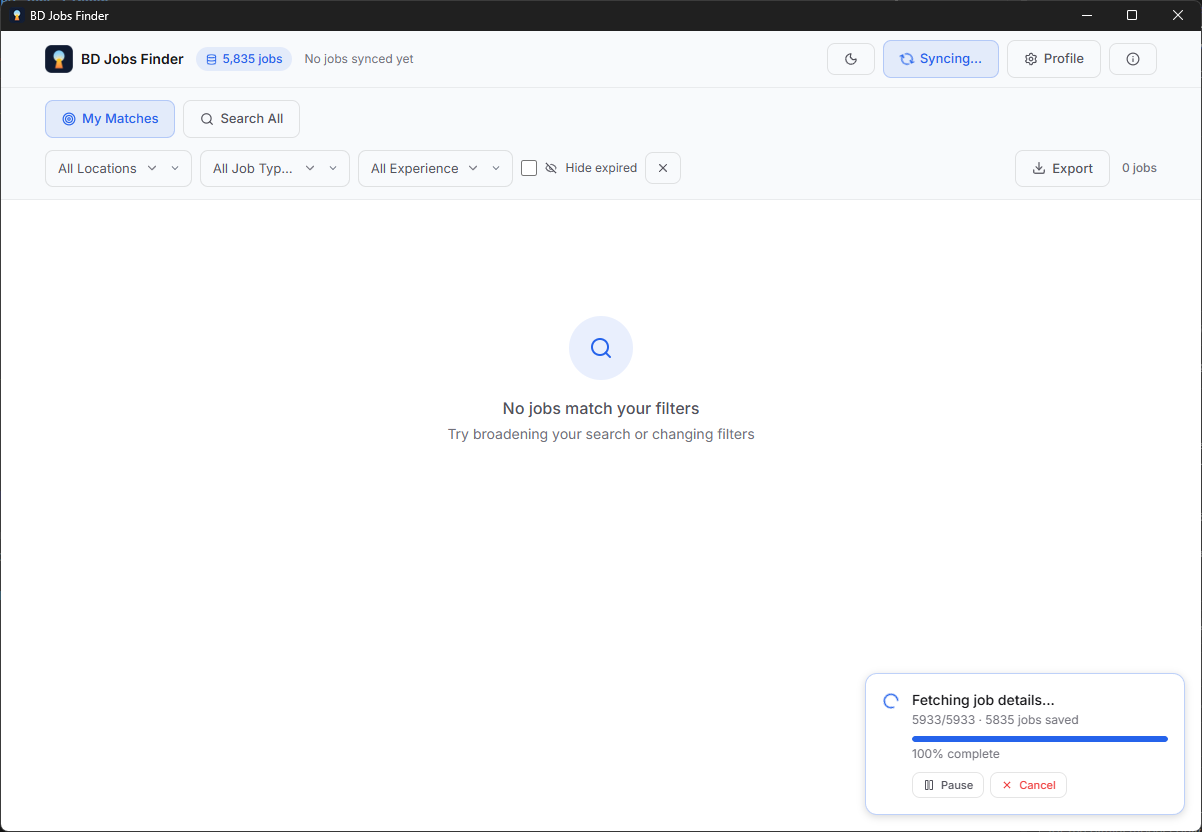Screen dimensions: 1202x832
Task: Open the All Job Types dropdown
Action: [275, 168]
